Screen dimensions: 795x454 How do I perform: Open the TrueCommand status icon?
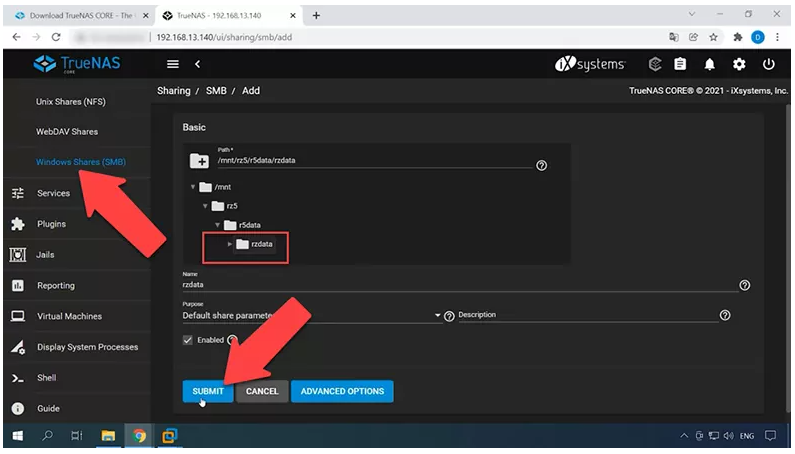tap(655, 64)
